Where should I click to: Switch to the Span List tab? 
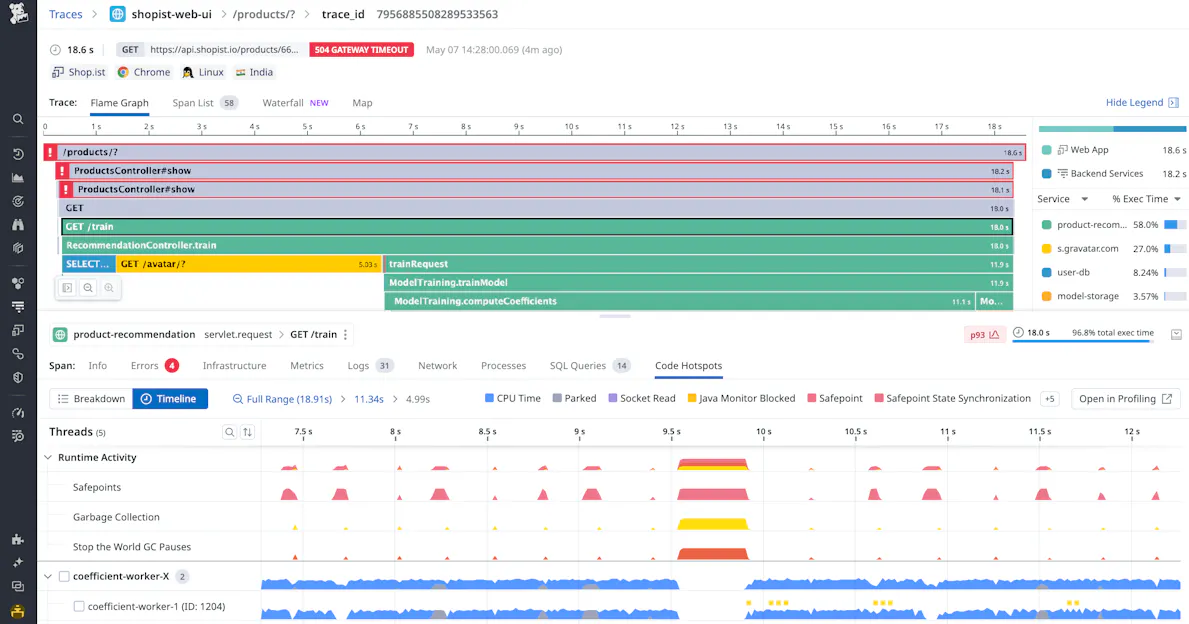(x=193, y=102)
